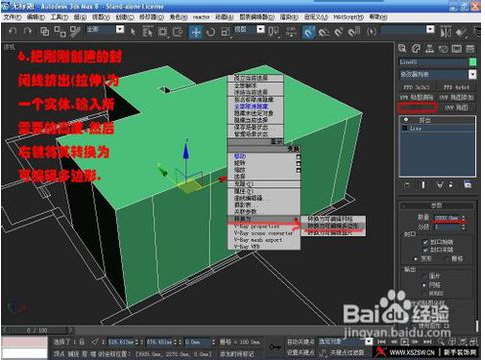
Task: Open the reference coordinate system dropdown (视图)
Action: point(261,29)
